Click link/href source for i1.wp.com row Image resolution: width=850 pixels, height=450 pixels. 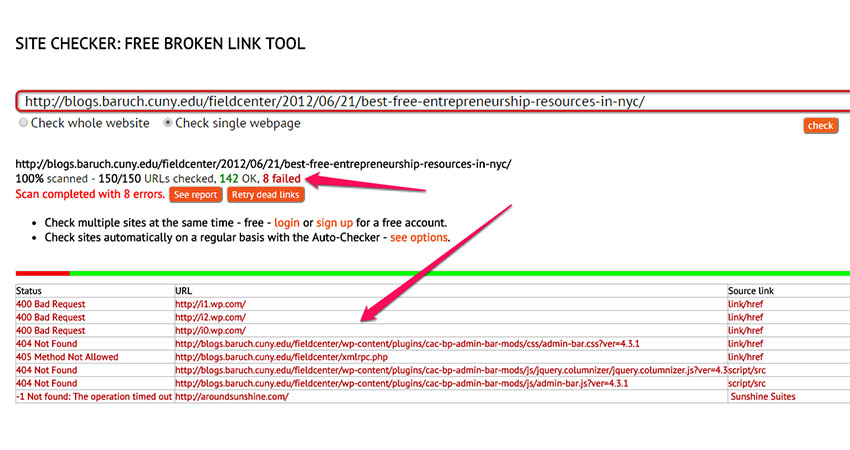pyautogui.click(x=745, y=304)
